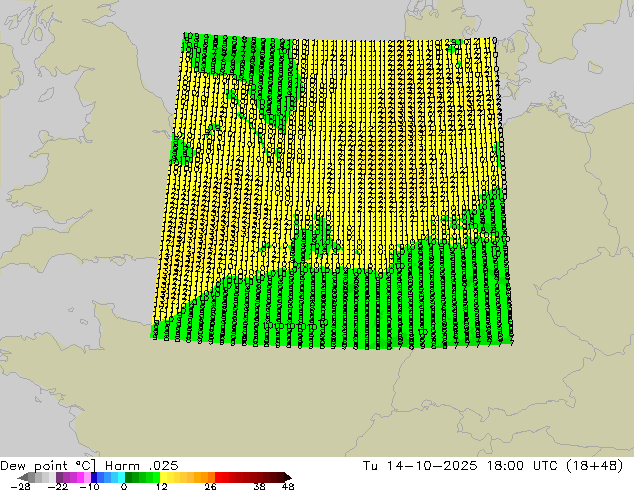Click the -10 legend scale label
634x490 pixels.
click(89, 486)
